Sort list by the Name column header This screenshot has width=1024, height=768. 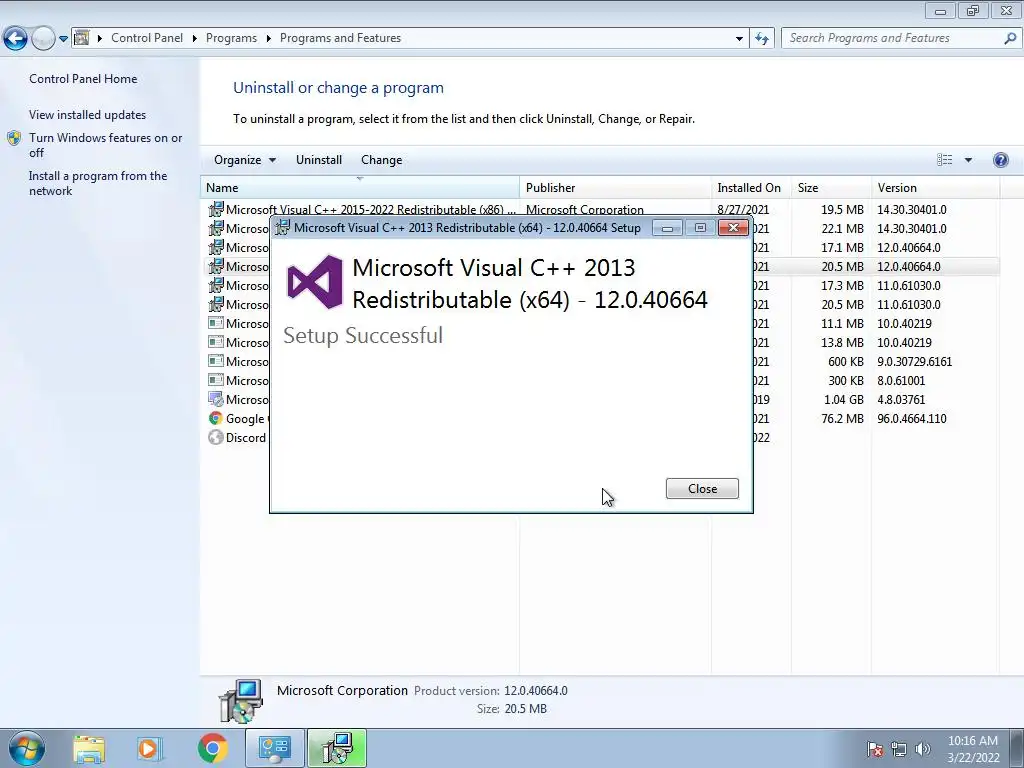click(x=359, y=187)
